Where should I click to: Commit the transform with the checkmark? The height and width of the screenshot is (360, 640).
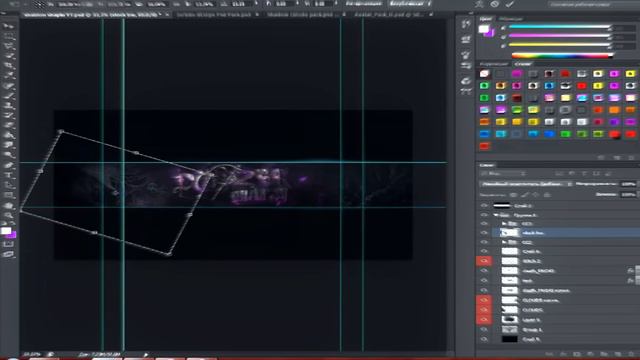pos(510,4)
